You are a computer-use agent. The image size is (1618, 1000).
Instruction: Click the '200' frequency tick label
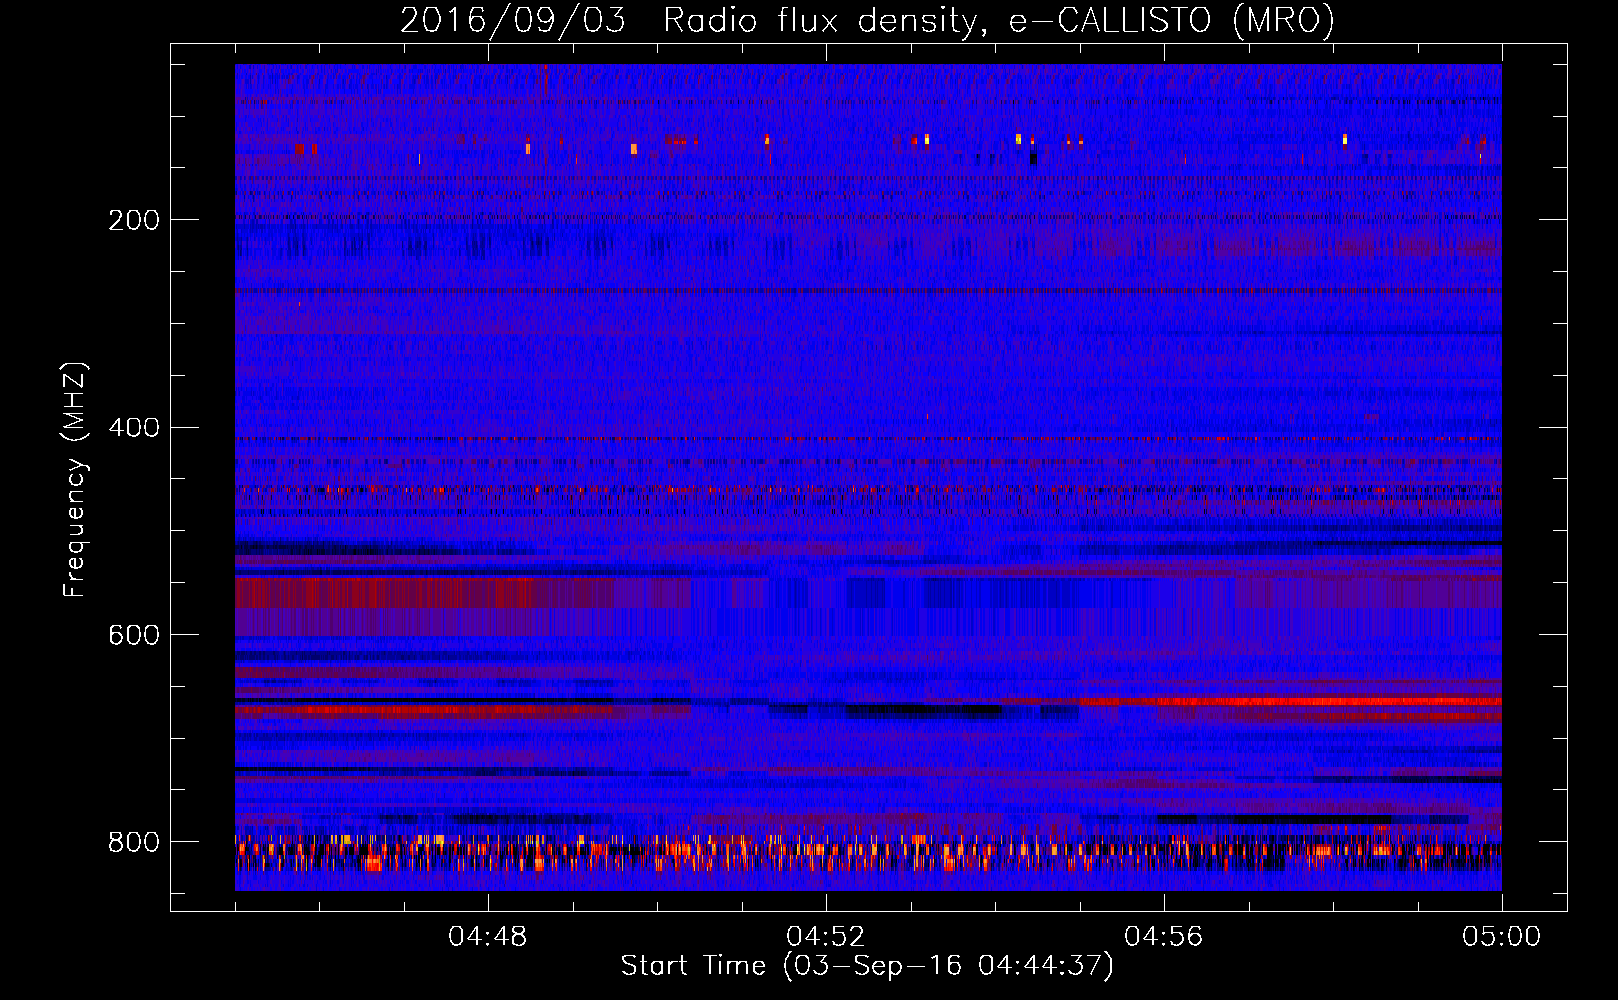click(134, 220)
